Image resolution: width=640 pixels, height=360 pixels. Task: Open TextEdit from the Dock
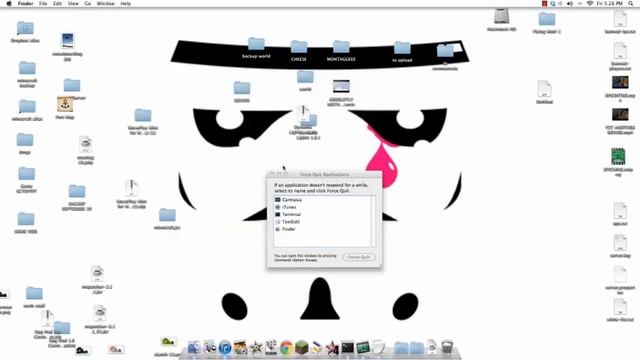378,347
